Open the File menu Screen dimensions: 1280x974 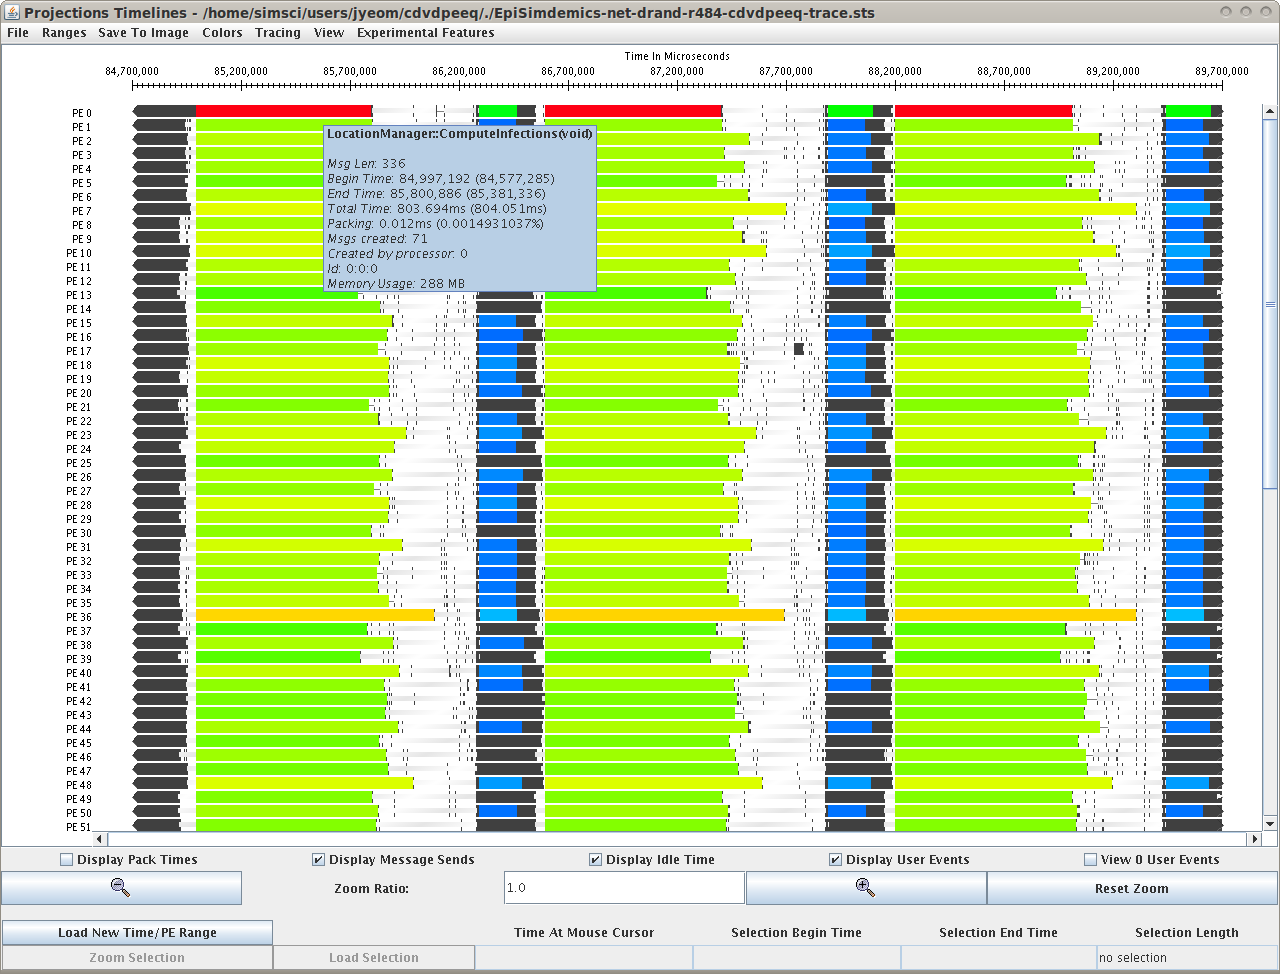(x=18, y=33)
